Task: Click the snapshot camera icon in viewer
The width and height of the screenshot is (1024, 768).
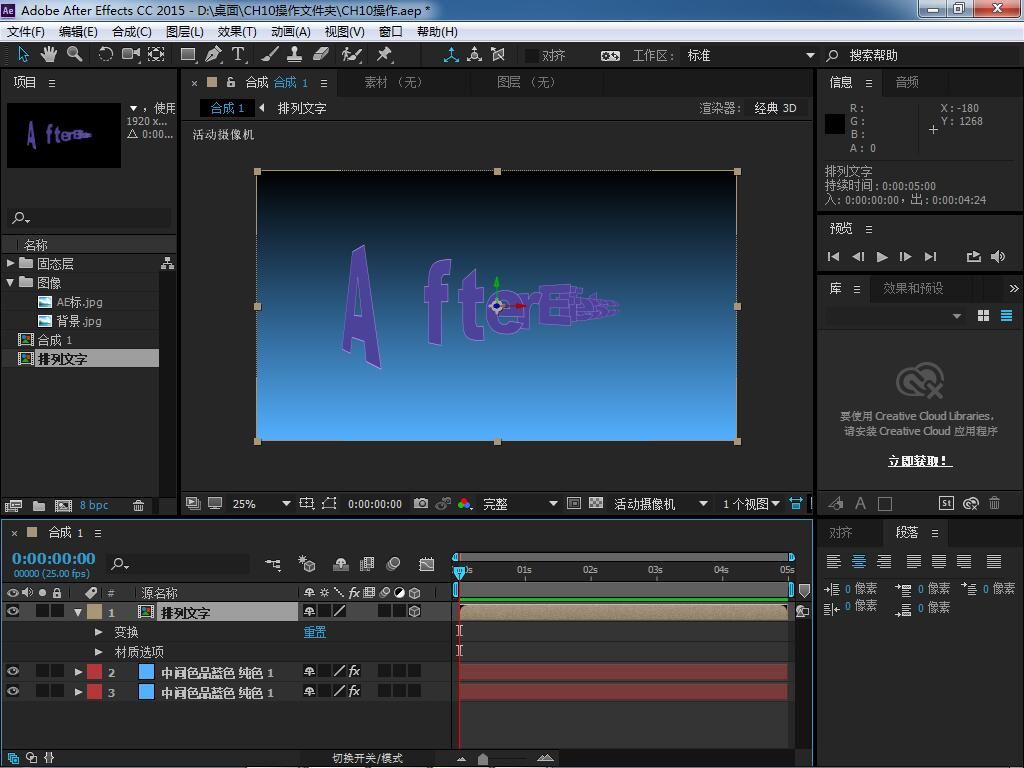Action: pyautogui.click(x=421, y=504)
